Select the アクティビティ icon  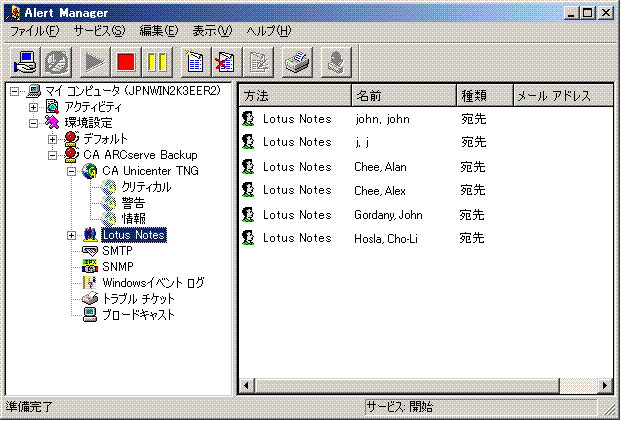(52, 107)
